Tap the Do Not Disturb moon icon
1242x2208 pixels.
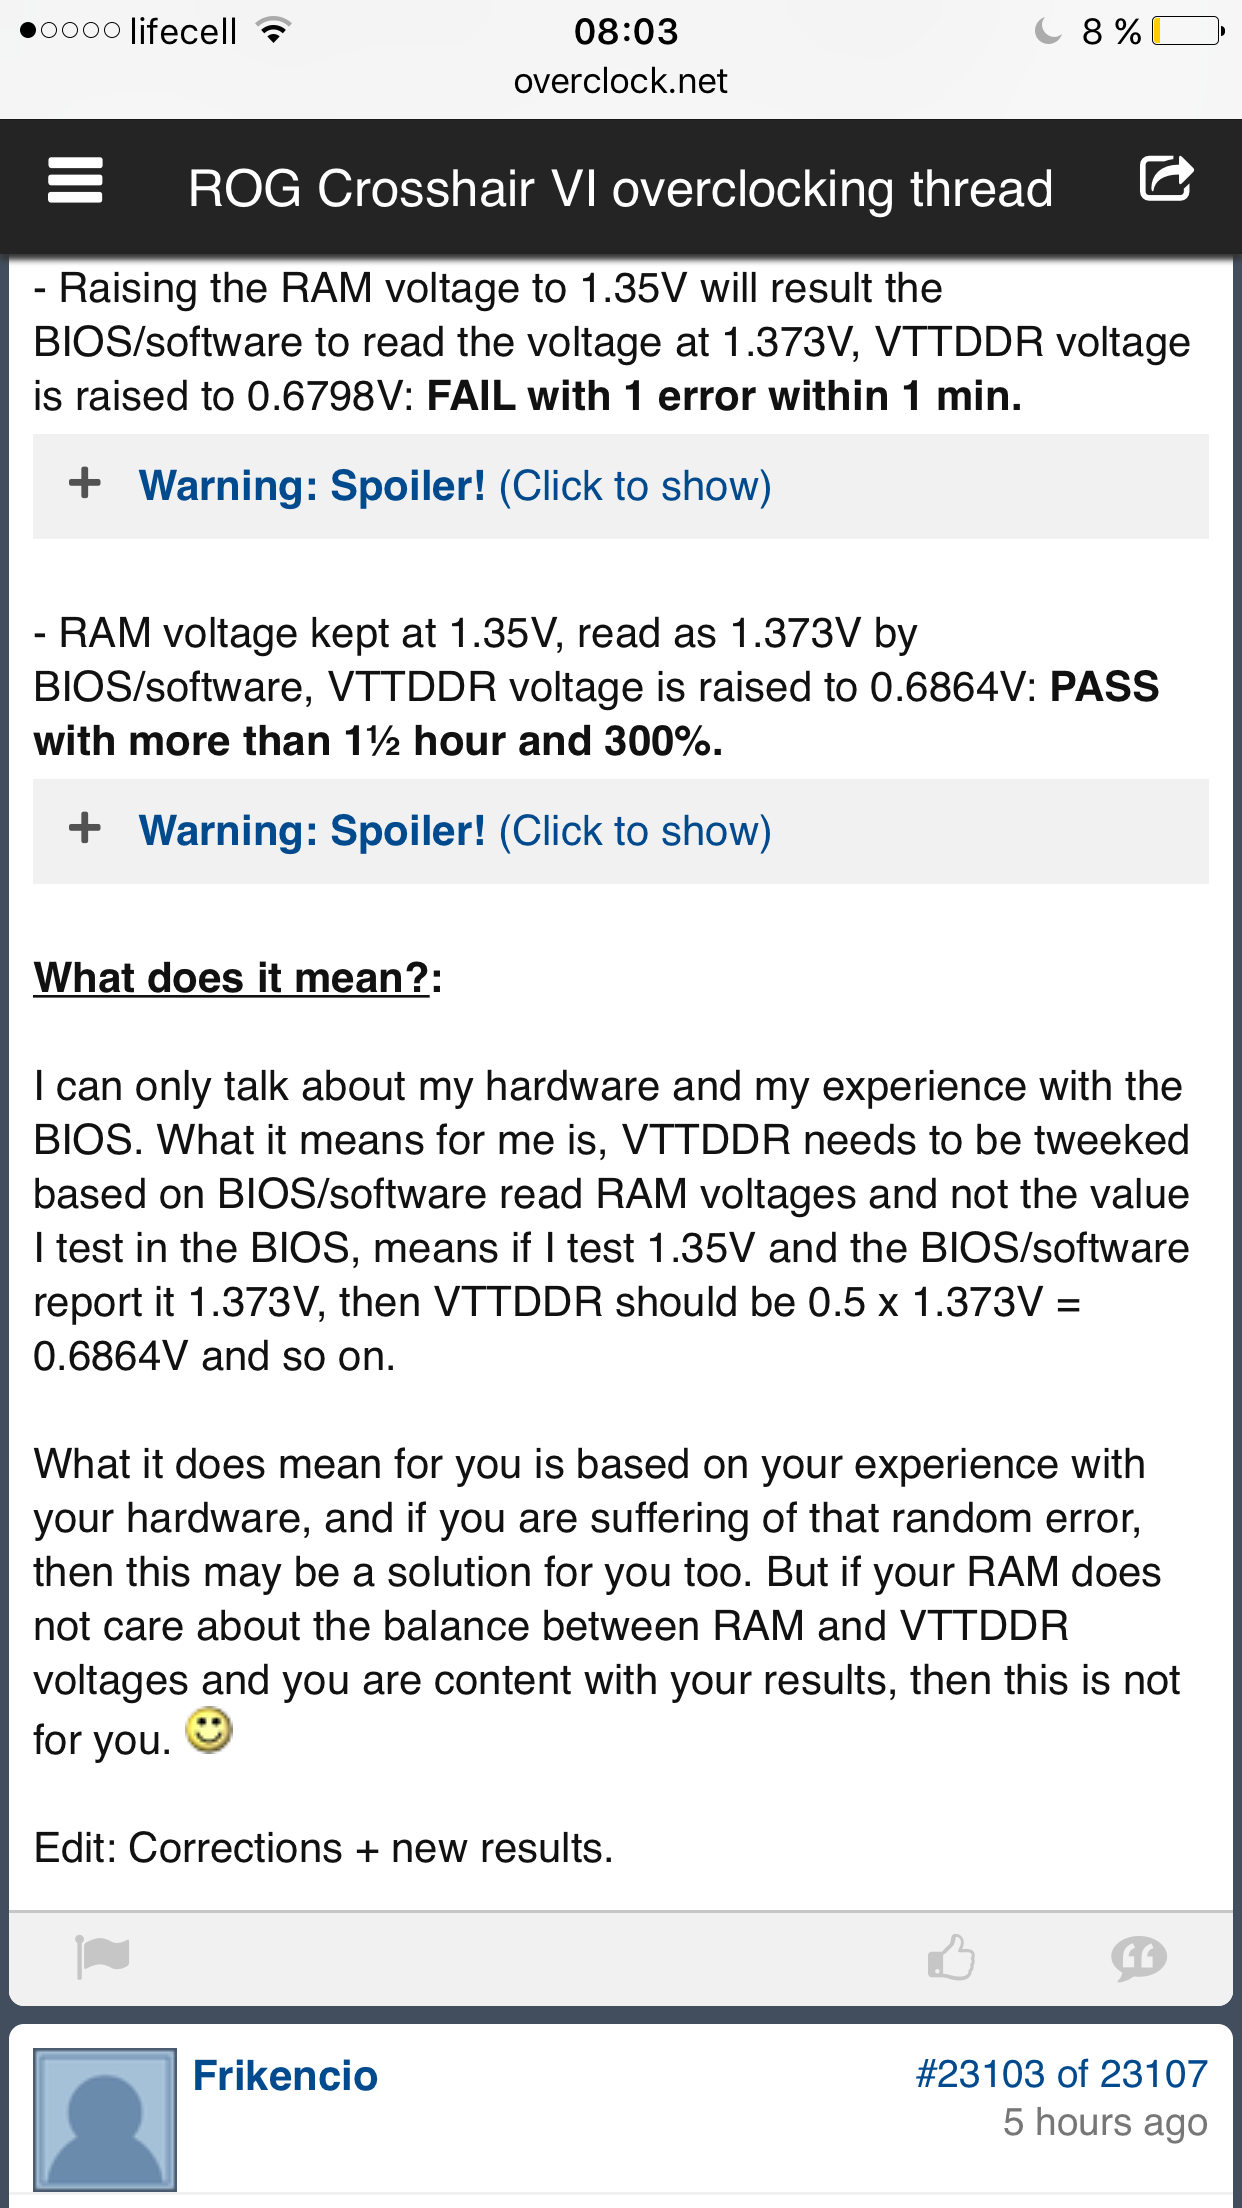(x=1047, y=31)
